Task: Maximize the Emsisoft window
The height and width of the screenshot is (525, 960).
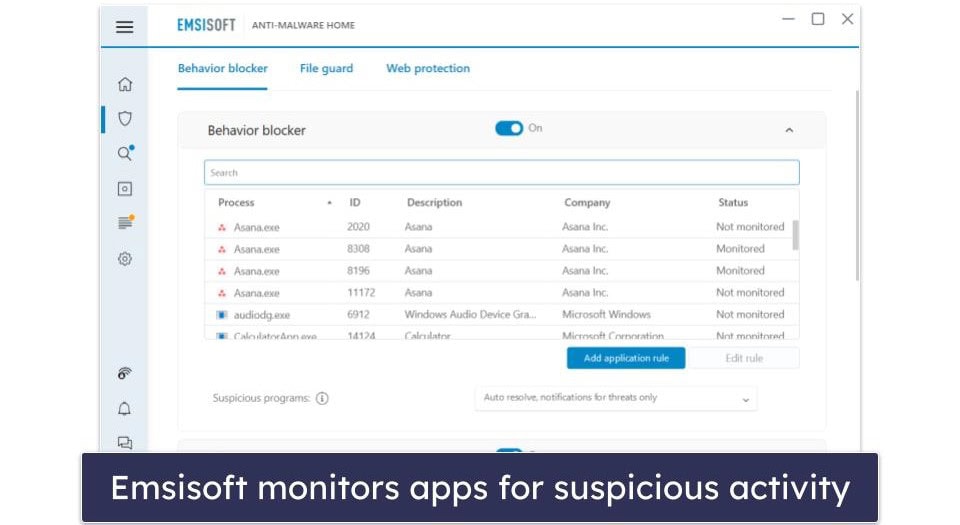Action: point(818,19)
